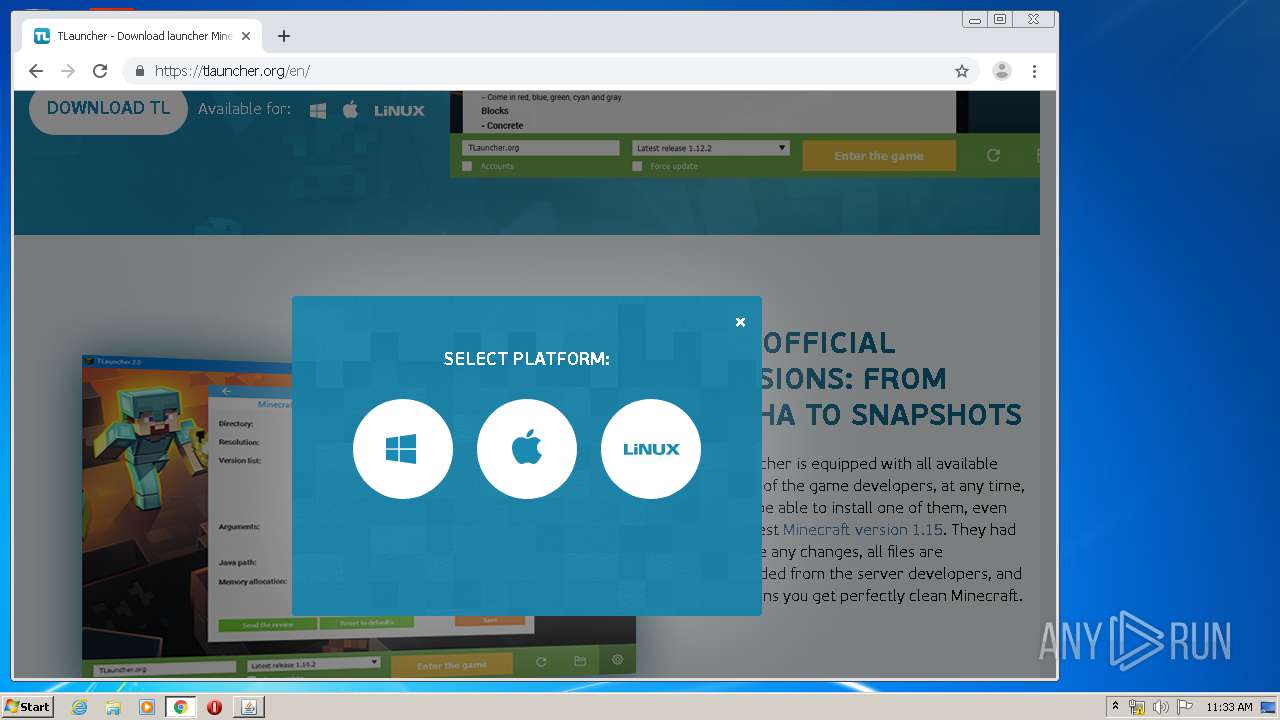Launch Internet Explorer from taskbar
Image resolution: width=1280 pixels, height=720 pixels.
click(x=79, y=707)
